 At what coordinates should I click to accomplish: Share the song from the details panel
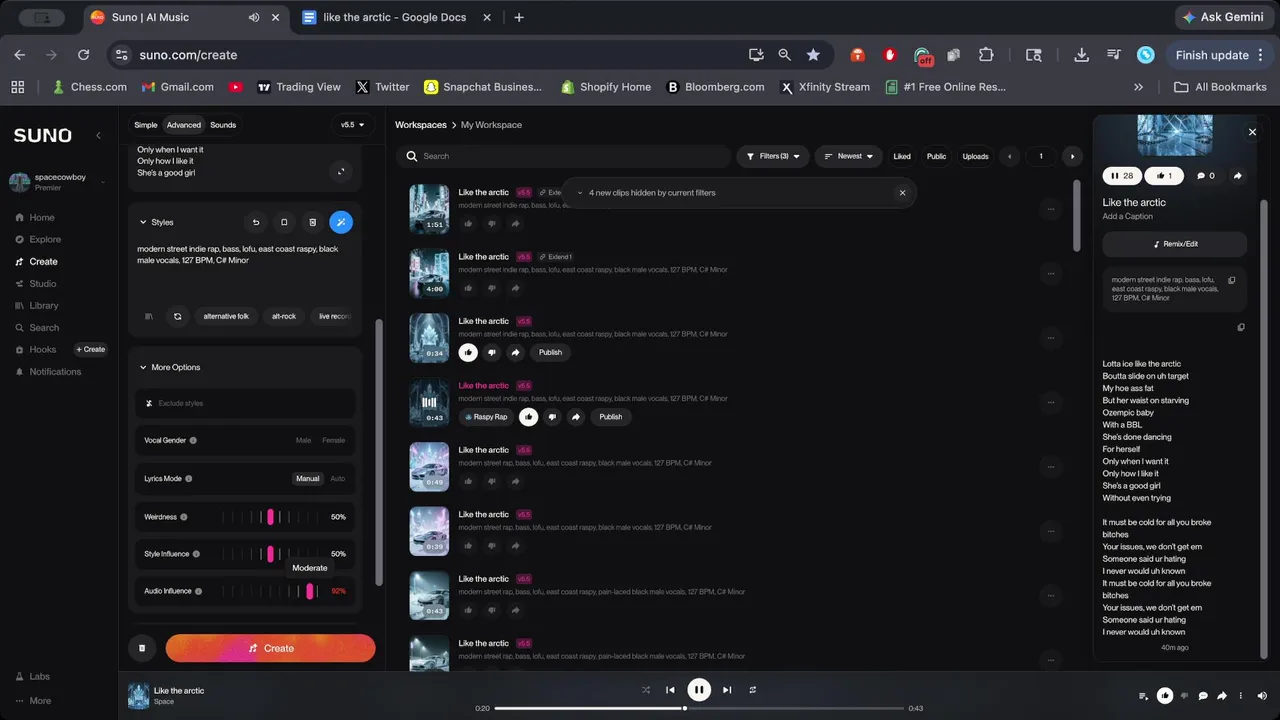1237,176
